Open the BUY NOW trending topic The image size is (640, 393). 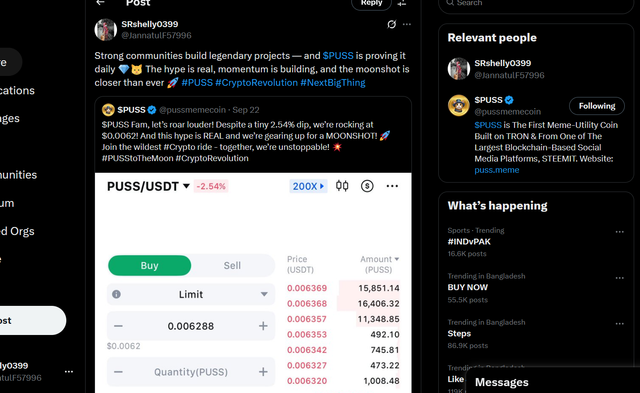tap(468, 287)
